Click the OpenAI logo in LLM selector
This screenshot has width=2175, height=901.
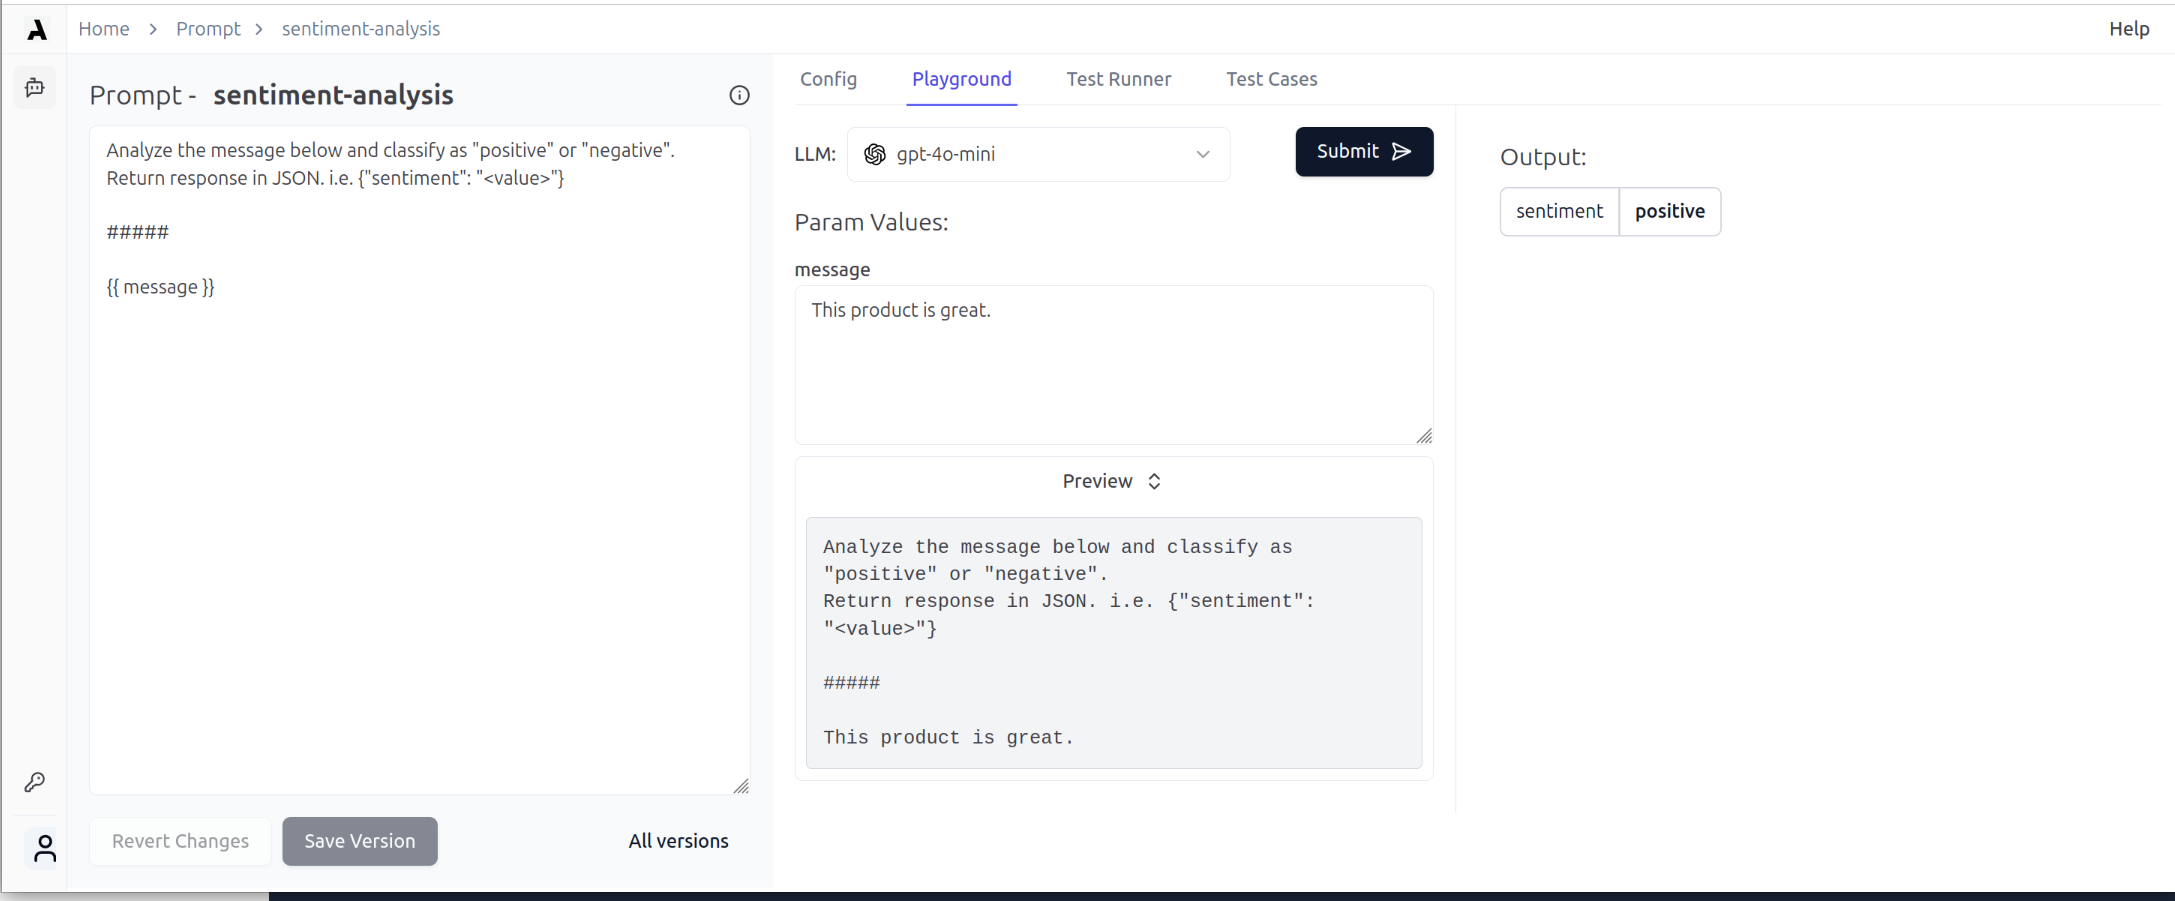click(875, 154)
